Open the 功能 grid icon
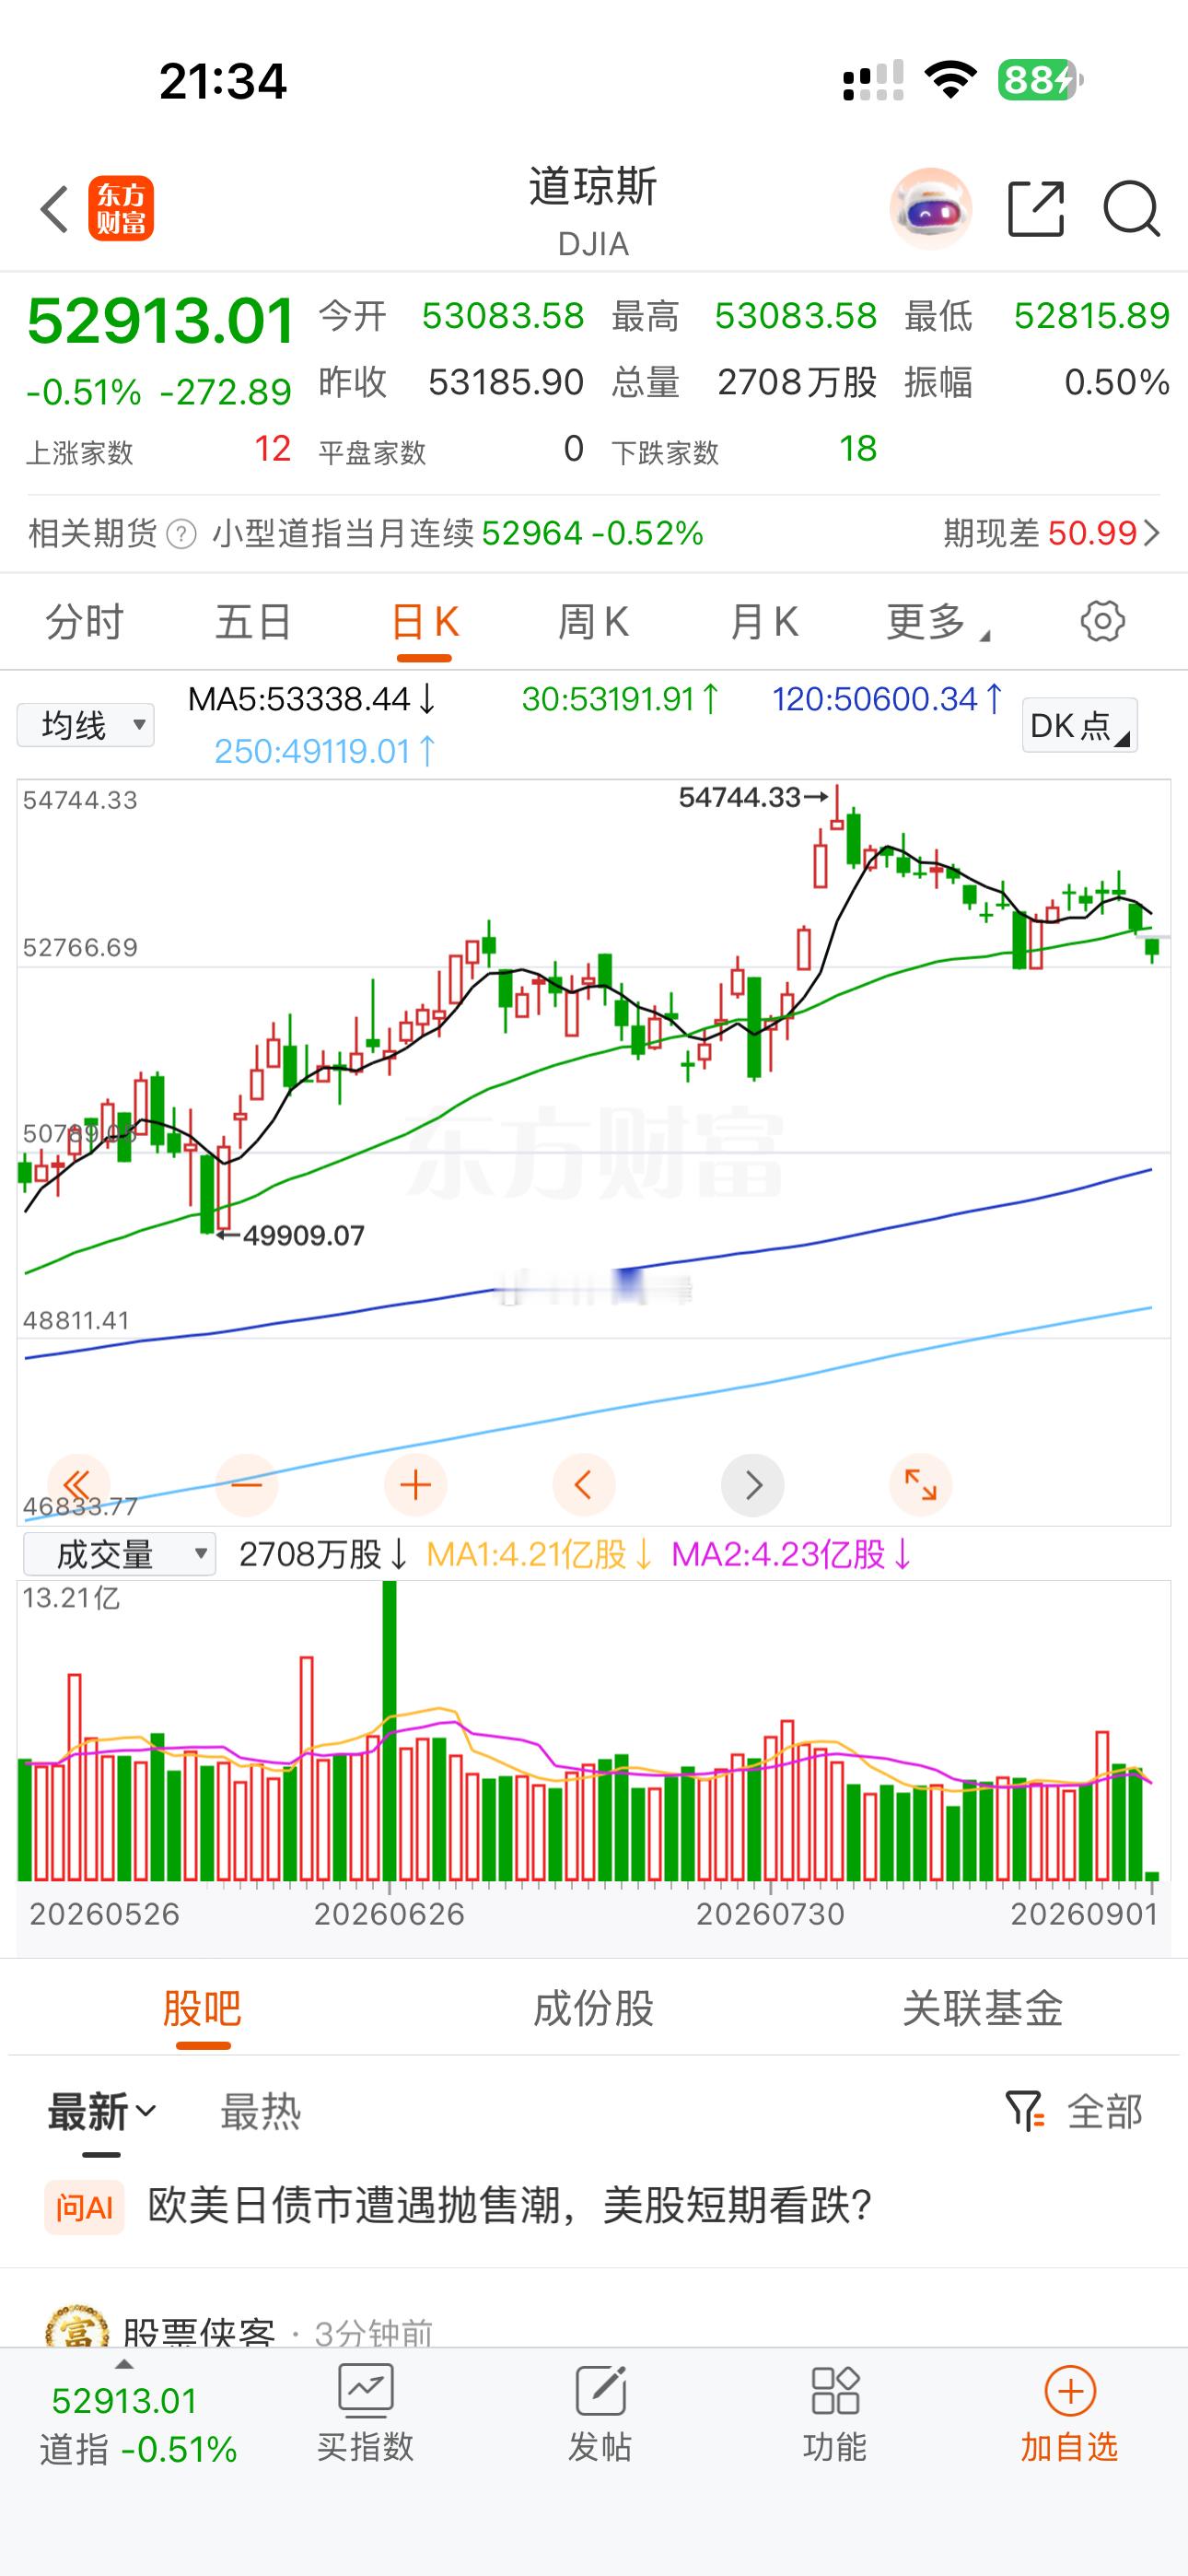The height and width of the screenshot is (2576, 1188). [x=835, y=2391]
